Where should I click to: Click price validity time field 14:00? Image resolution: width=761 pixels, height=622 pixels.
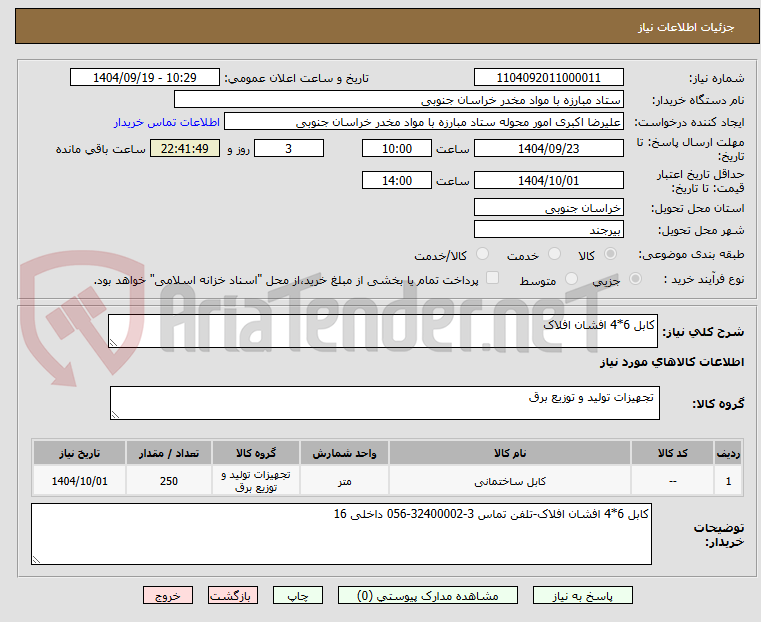point(397,180)
